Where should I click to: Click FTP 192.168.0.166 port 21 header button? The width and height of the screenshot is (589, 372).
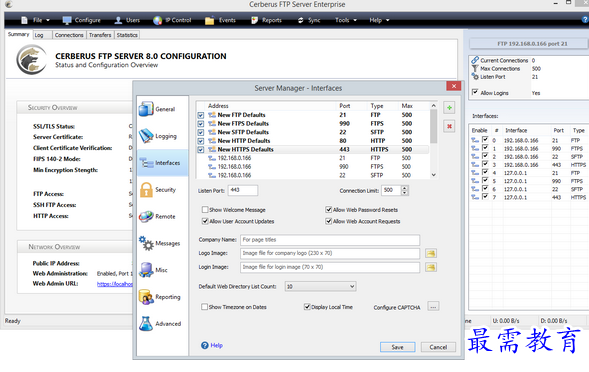click(529, 44)
